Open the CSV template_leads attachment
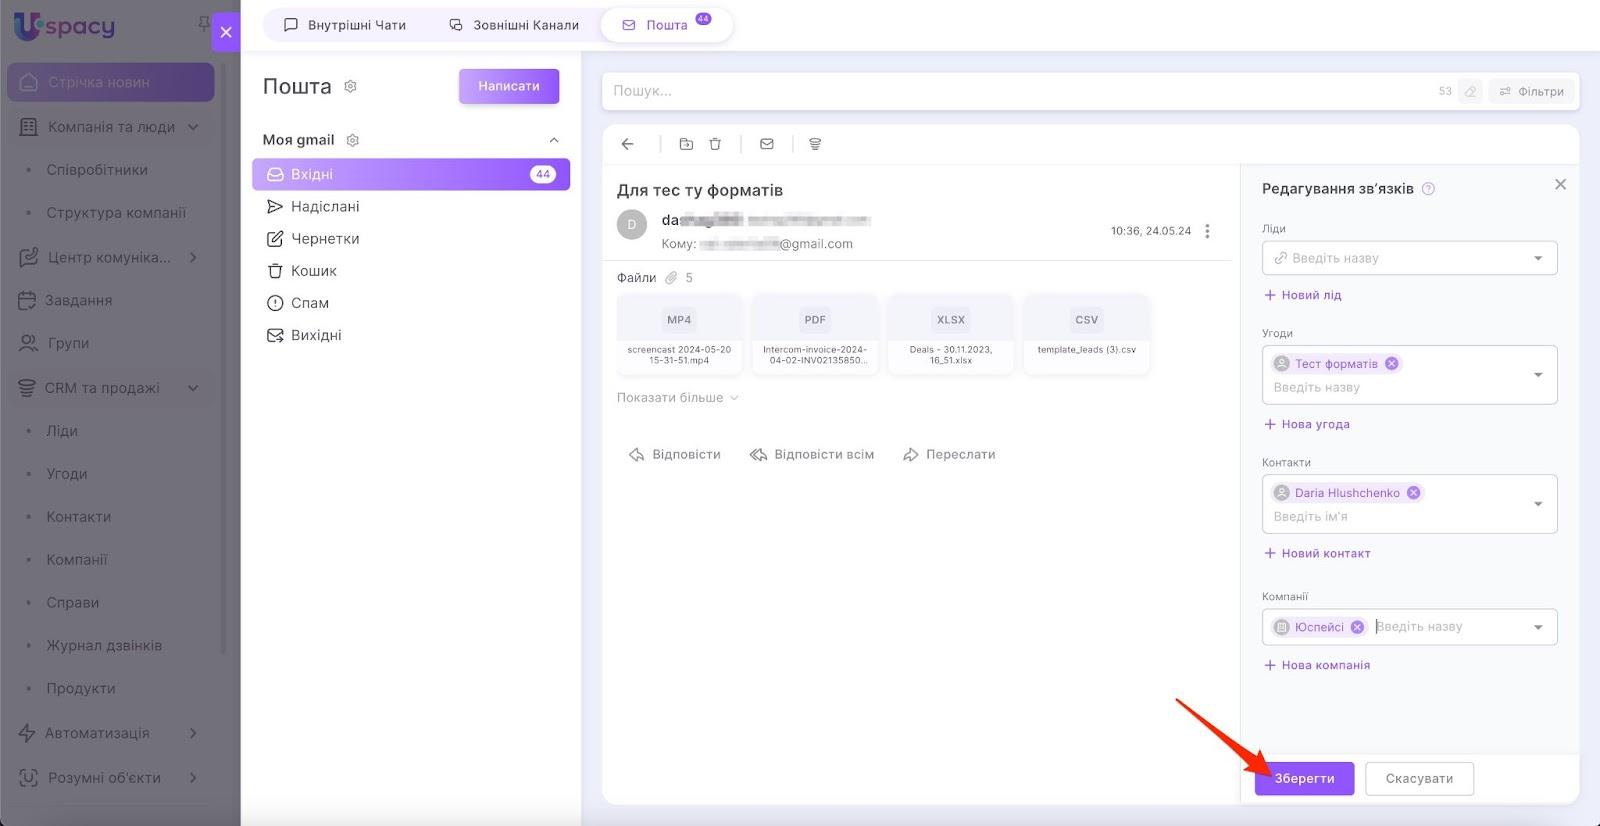Image resolution: width=1600 pixels, height=826 pixels. [1087, 335]
